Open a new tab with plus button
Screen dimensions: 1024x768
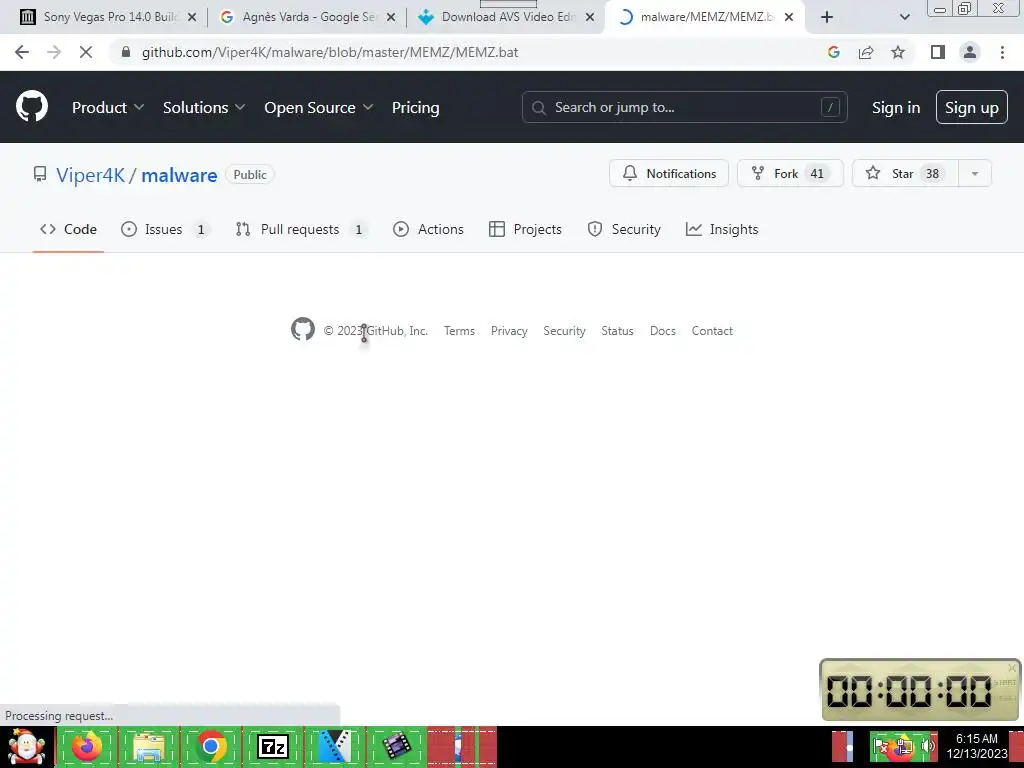[827, 17]
